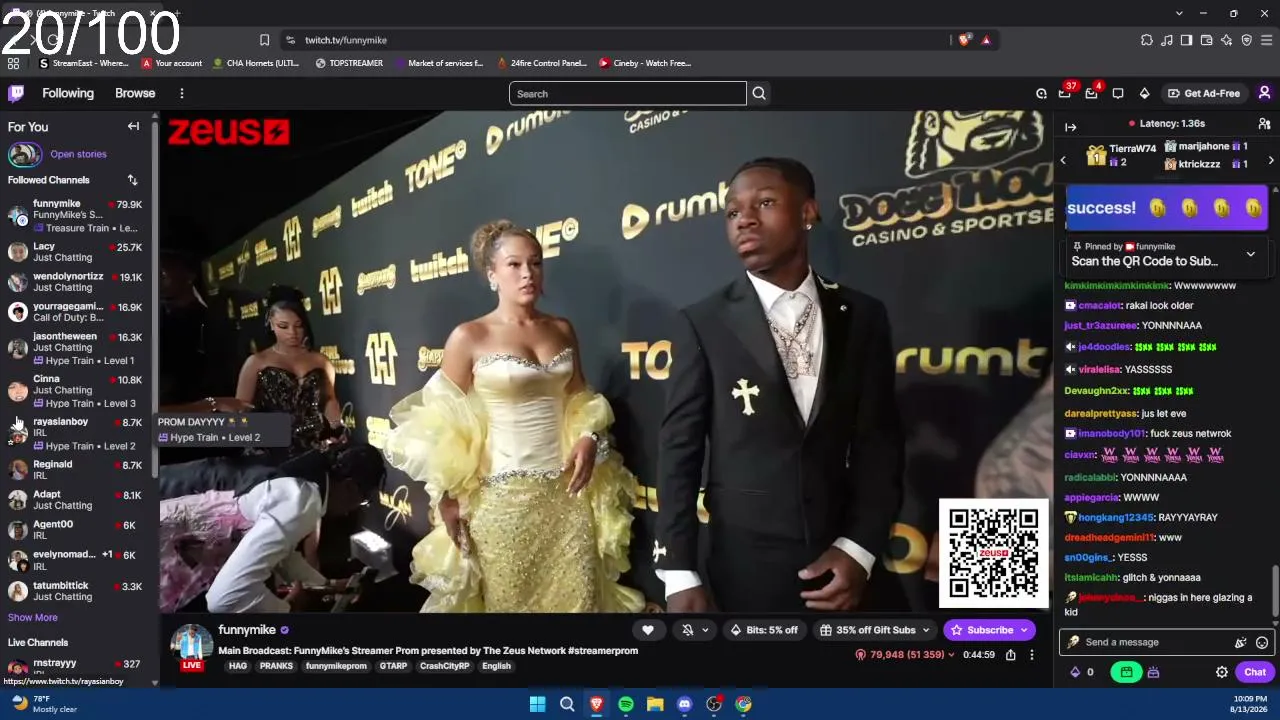Image resolution: width=1280 pixels, height=720 pixels.
Task: Open tatumbittick's channel in the sidebar
Action: [x=78, y=591]
